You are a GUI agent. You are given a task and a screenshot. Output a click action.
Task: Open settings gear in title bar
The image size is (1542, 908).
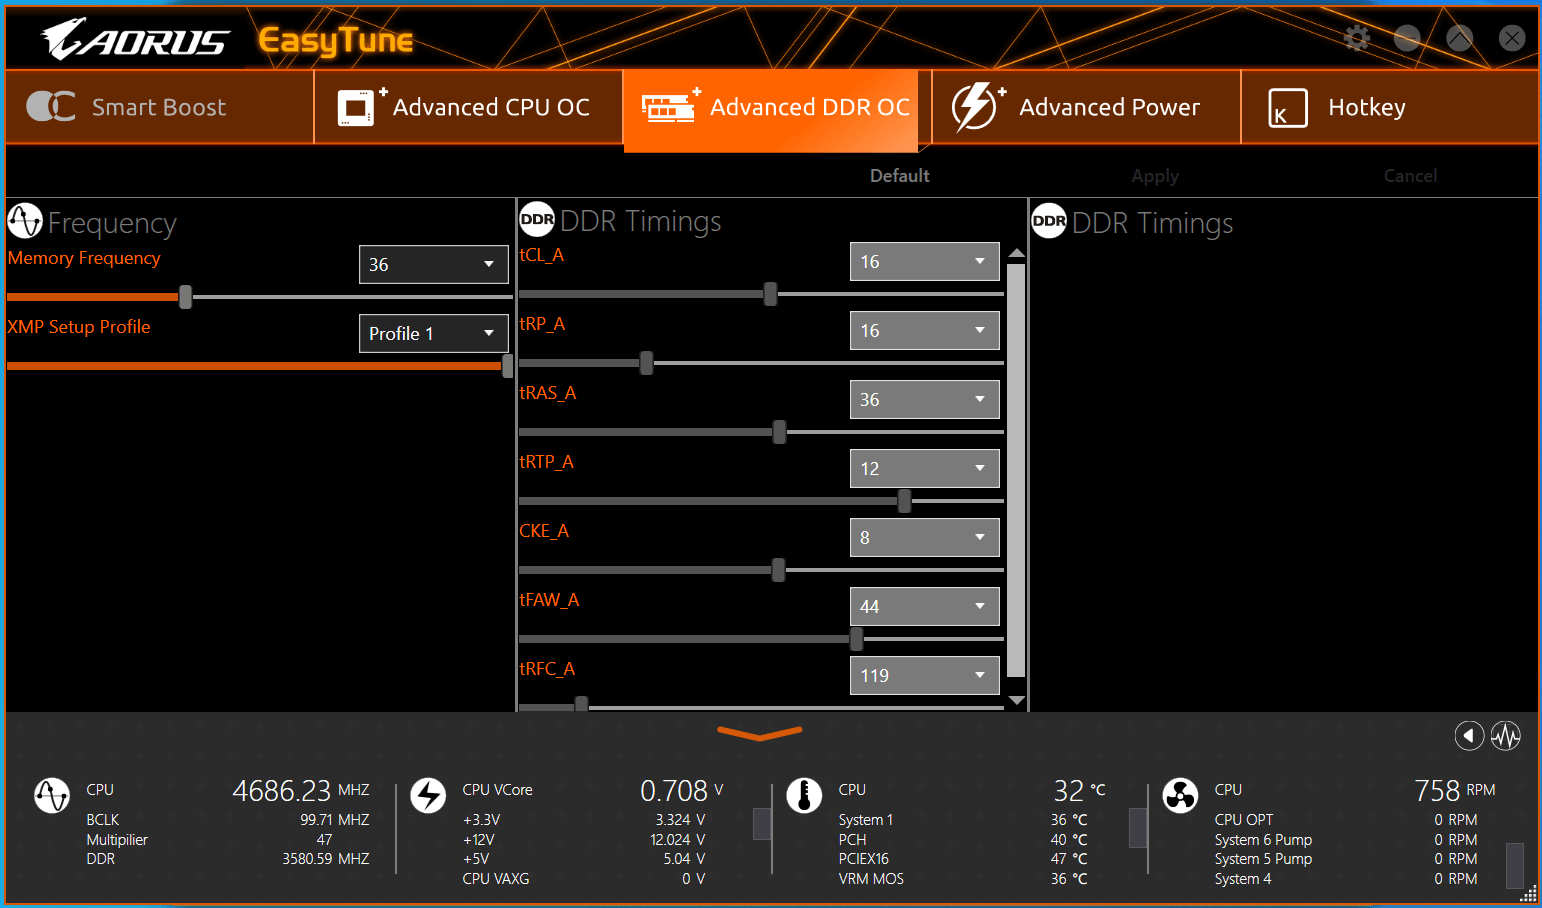tap(1357, 39)
